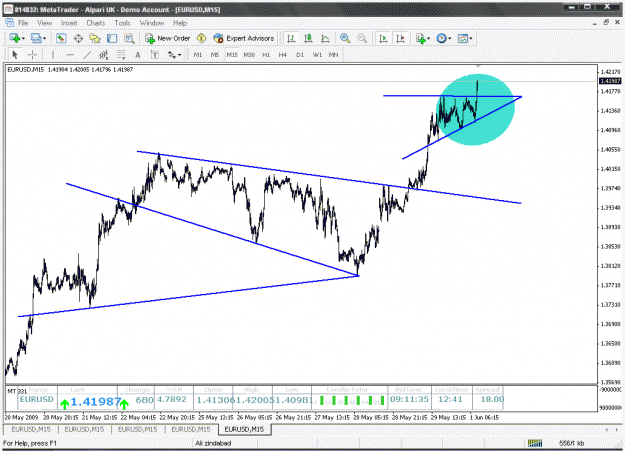The image size is (625, 451).
Task: Show the Navigator panel
Action: [95, 38]
